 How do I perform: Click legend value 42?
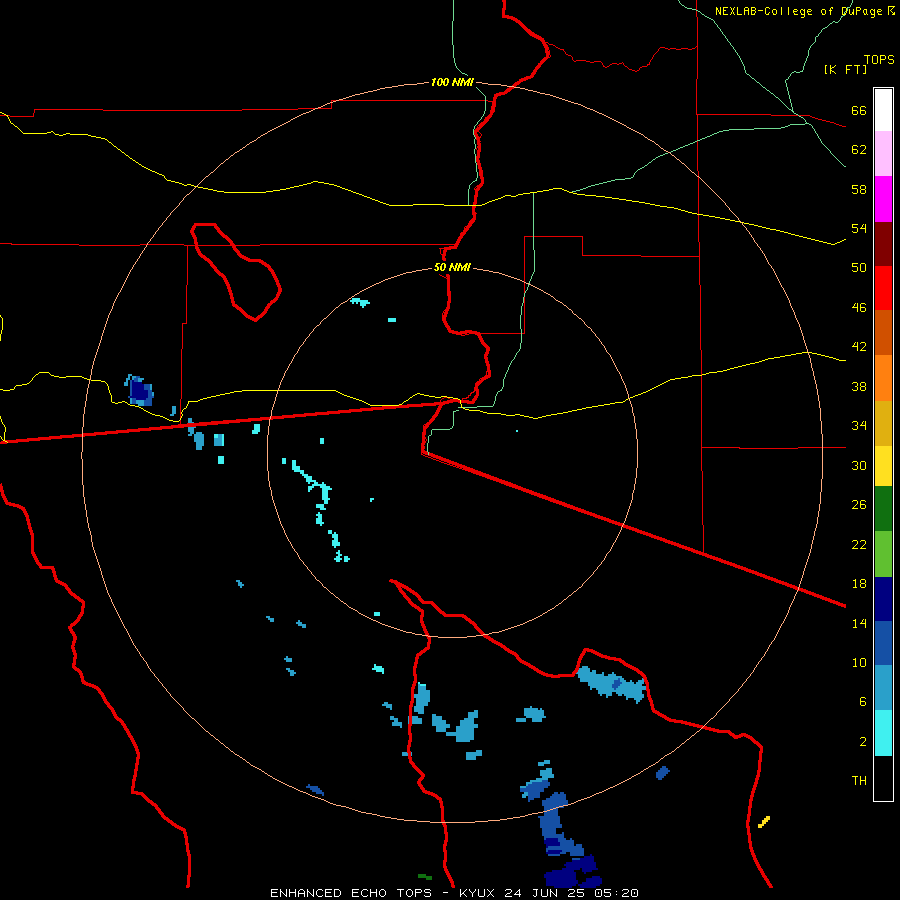[x=859, y=347]
